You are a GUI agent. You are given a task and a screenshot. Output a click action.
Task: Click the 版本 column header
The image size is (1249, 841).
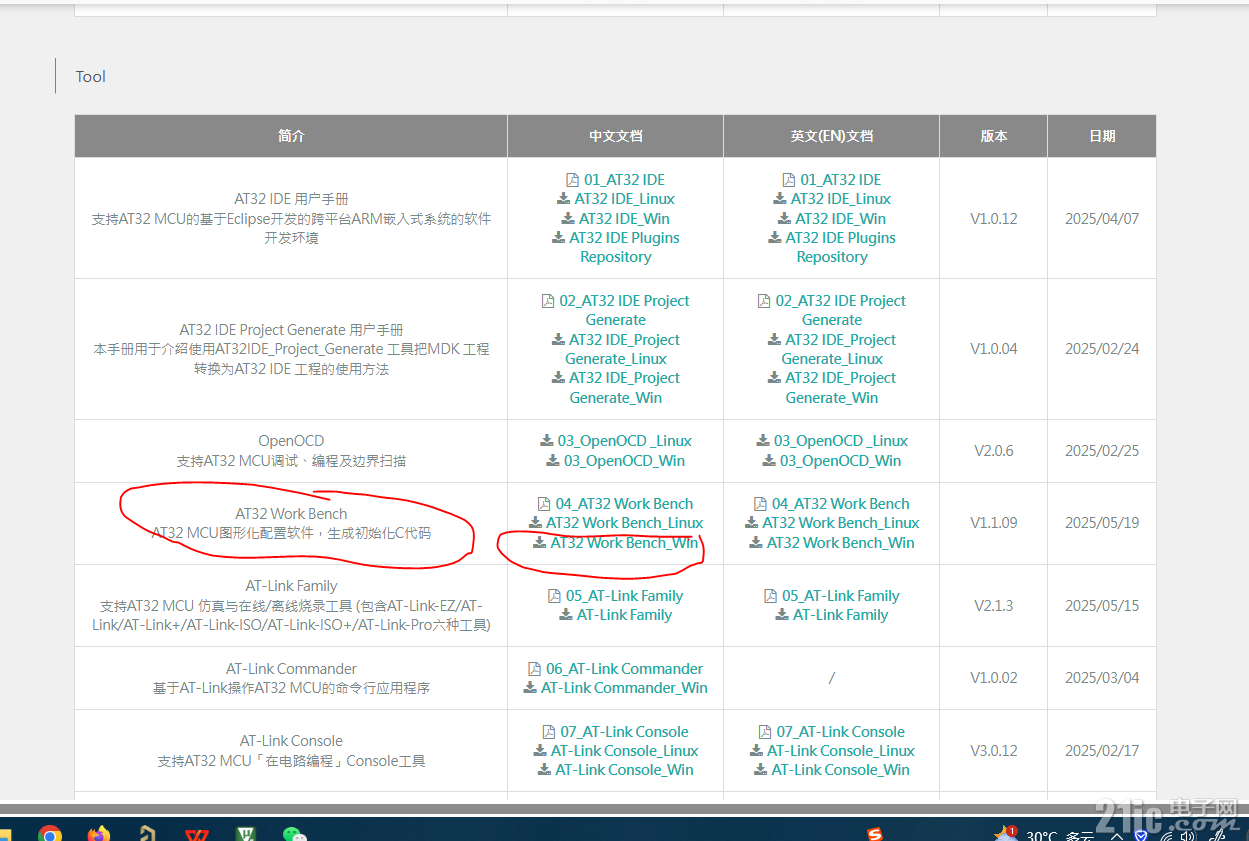994,136
